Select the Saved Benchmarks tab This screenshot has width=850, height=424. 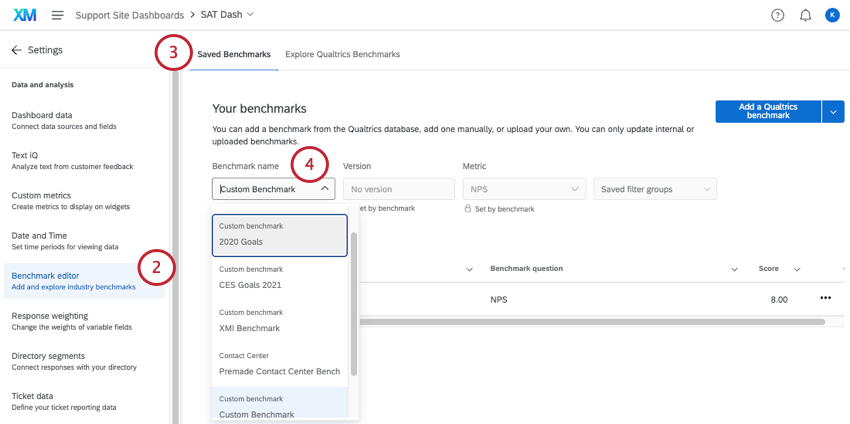pyautogui.click(x=234, y=54)
